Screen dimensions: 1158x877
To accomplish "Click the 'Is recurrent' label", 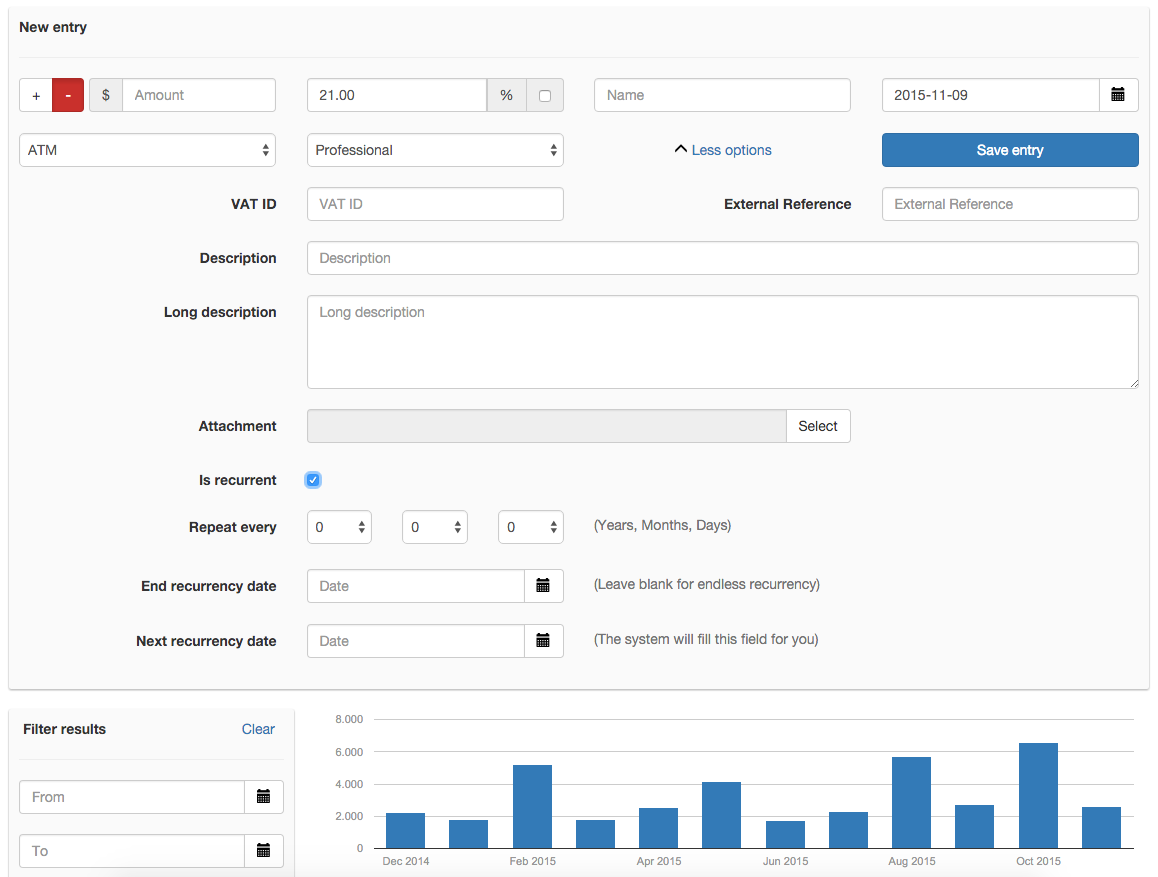I will (238, 481).
